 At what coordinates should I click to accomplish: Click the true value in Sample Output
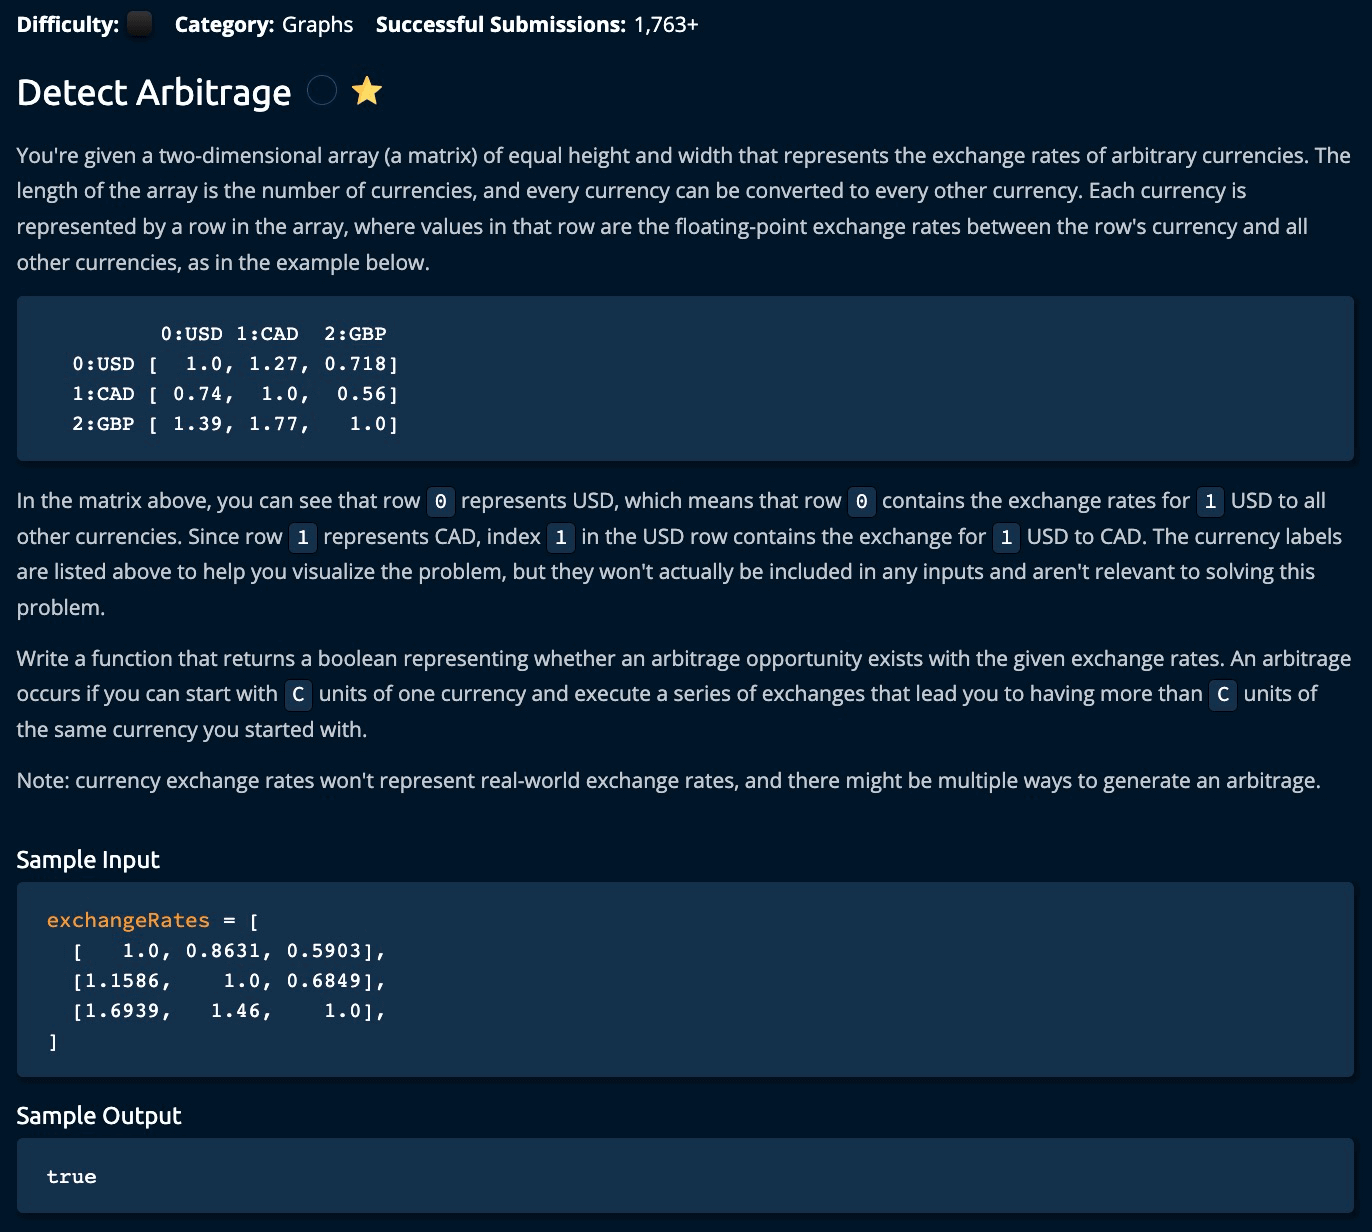72,1177
